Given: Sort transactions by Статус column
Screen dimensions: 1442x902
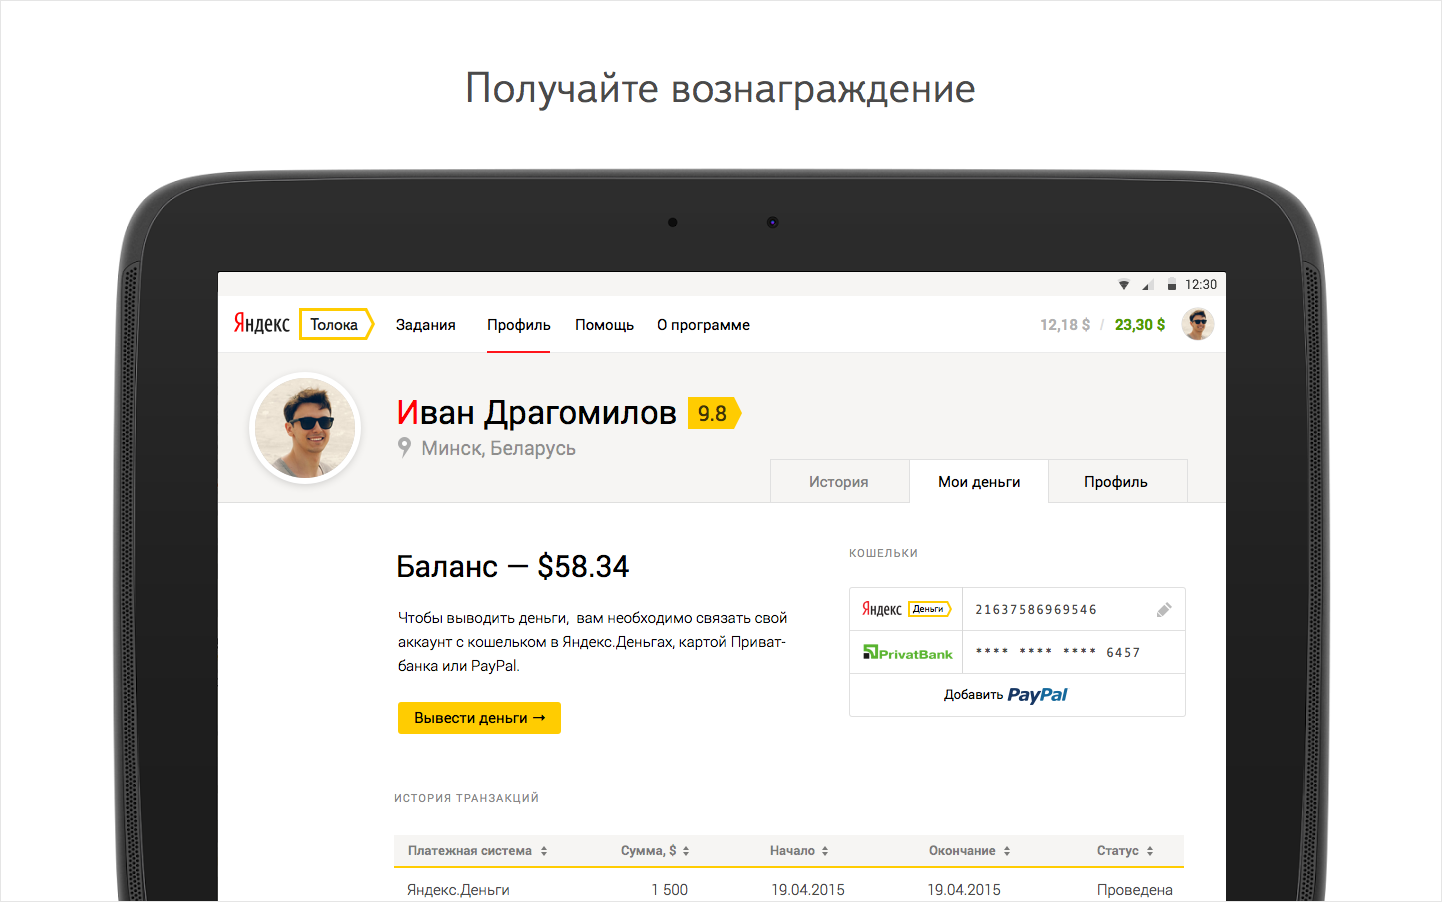Looking at the screenshot, I should (1125, 851).
